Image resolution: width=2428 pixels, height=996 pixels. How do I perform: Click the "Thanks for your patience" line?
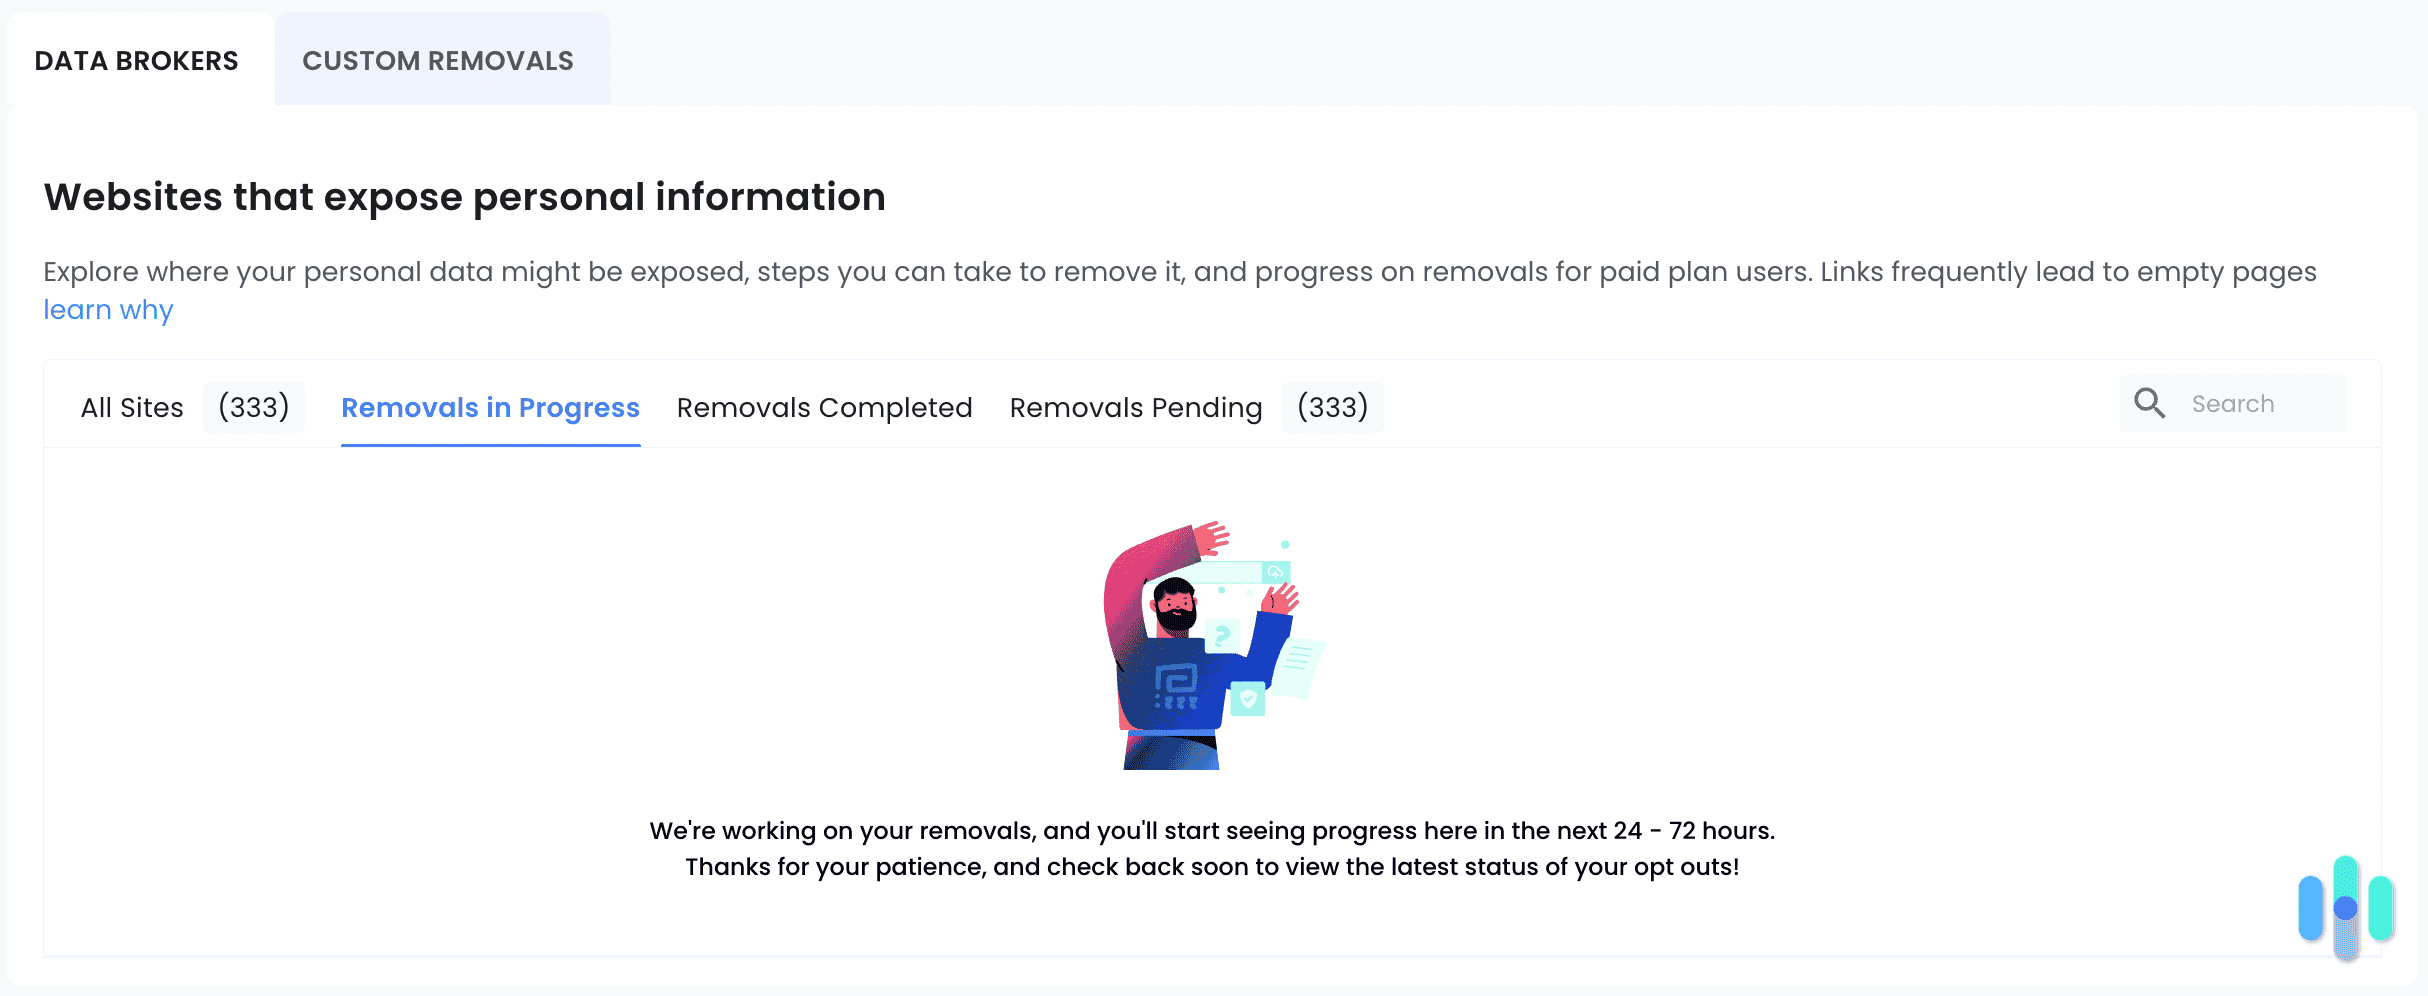1212,867
